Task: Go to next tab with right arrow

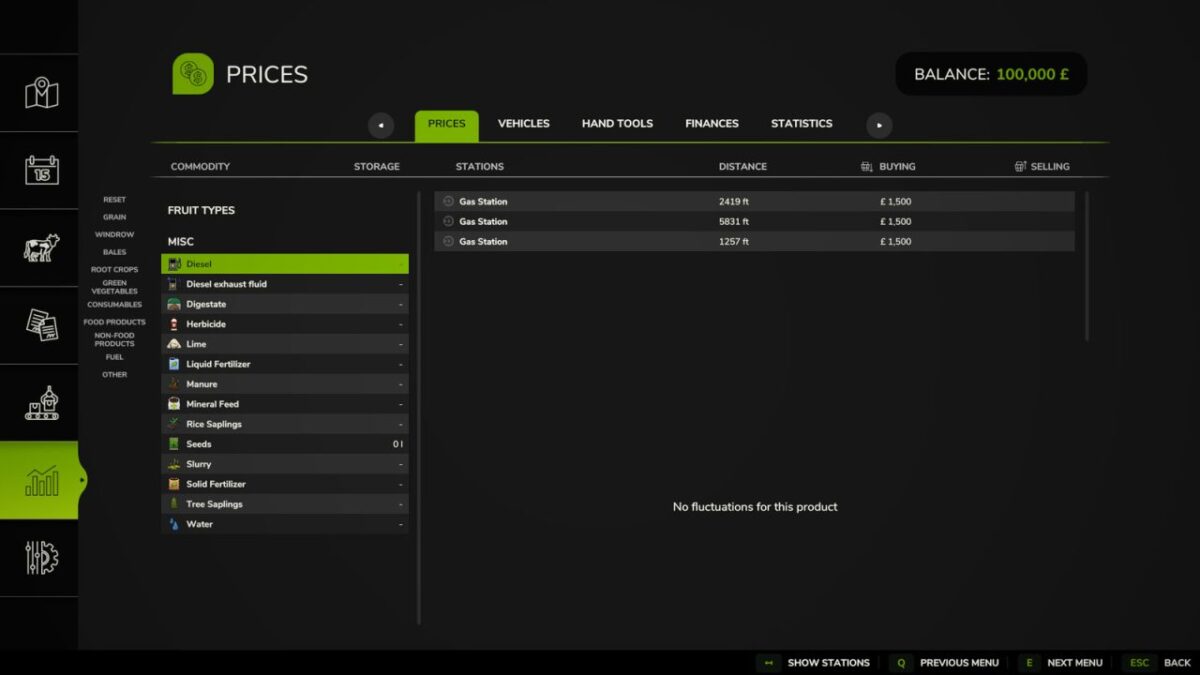Action: click(879, 125)
